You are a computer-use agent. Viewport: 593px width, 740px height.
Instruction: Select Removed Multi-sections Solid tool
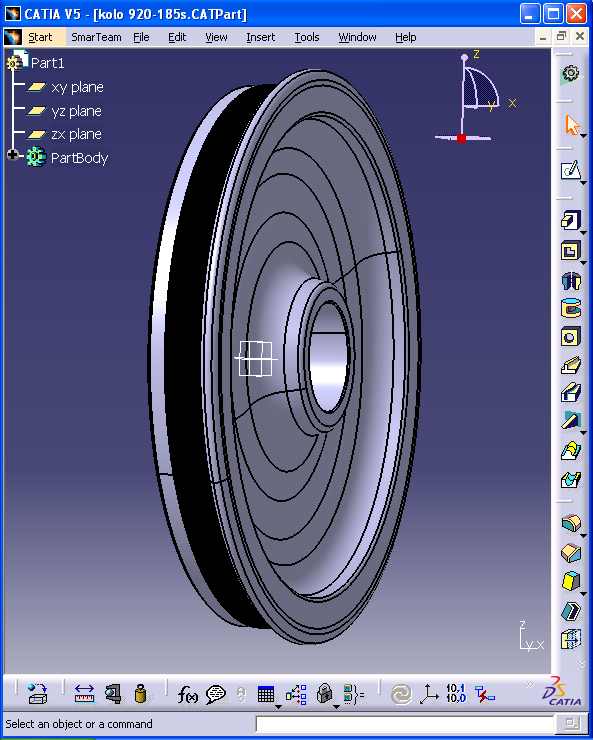coord(570,480)
